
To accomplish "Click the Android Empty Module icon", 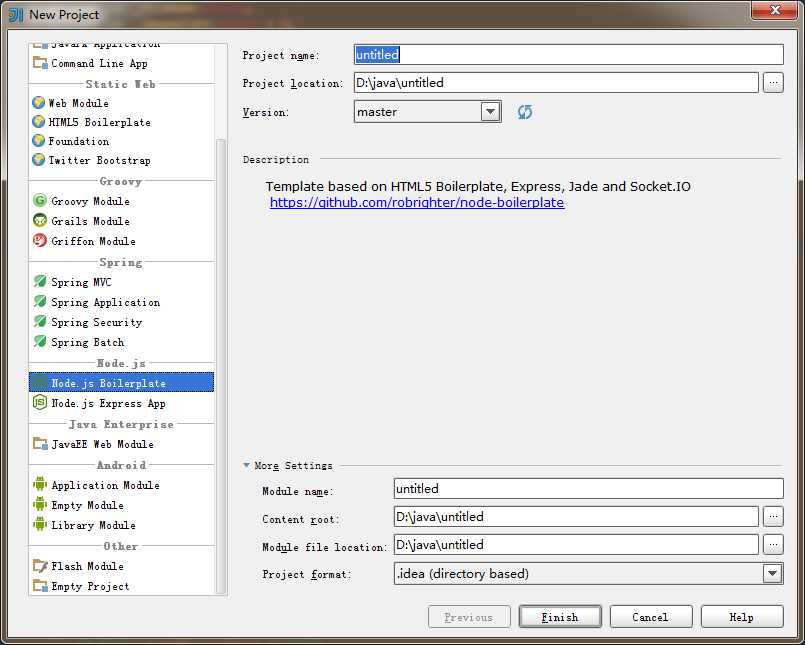I will pyautogui.click(x=40, y=504).
